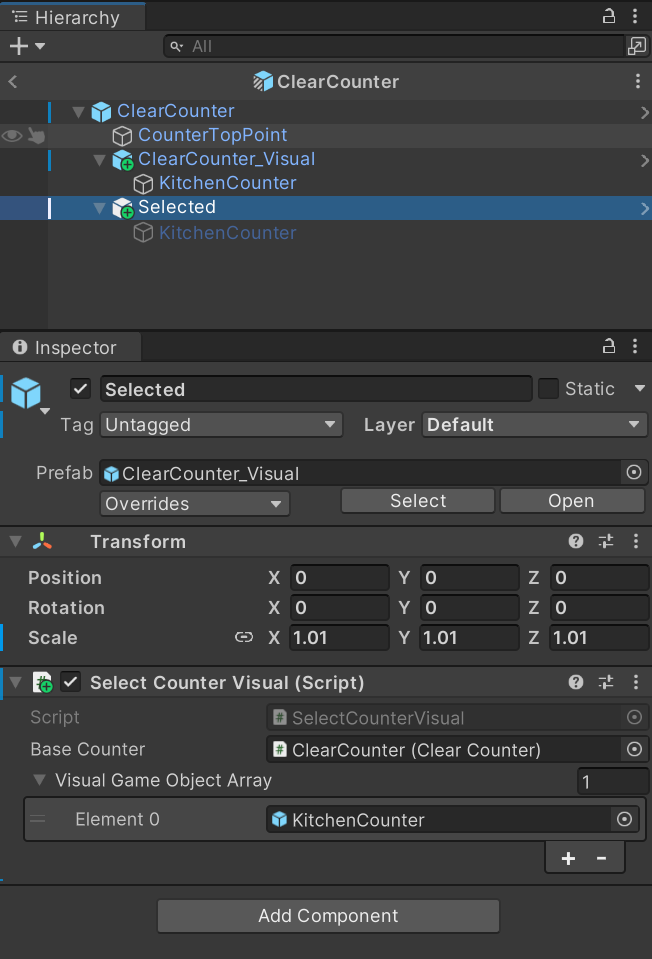Click the Scale X value field
Viewport: 652px width, 959px height.
(x=339, y=637)
